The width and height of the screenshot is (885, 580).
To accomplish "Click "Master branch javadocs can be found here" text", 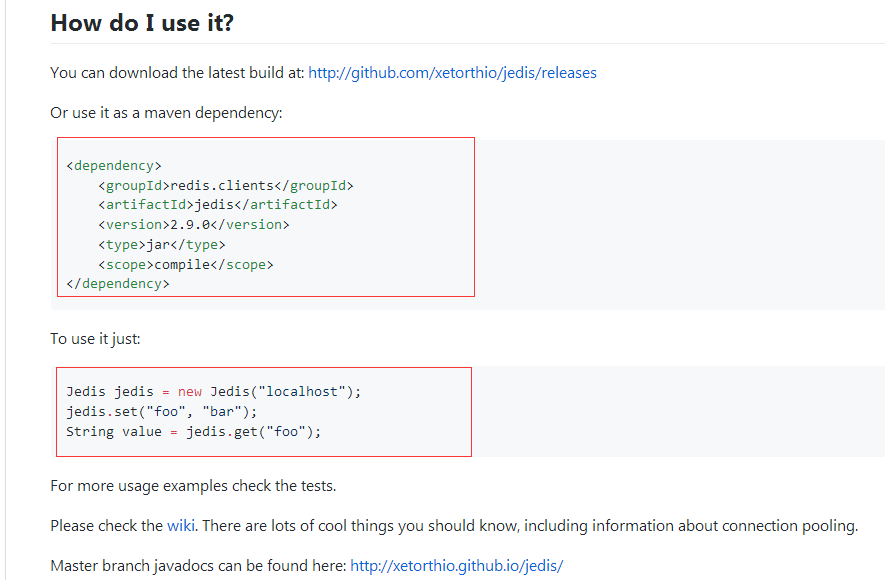I will click(198, 566).
